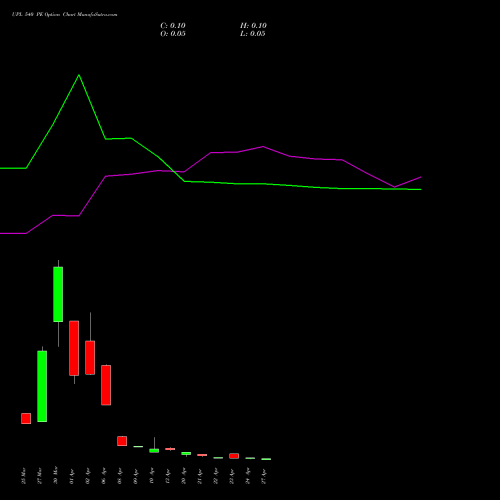The height and width of the screenshot is (500, 500).
Task: Select the 08 Apr date label
Action: point(119,476)
